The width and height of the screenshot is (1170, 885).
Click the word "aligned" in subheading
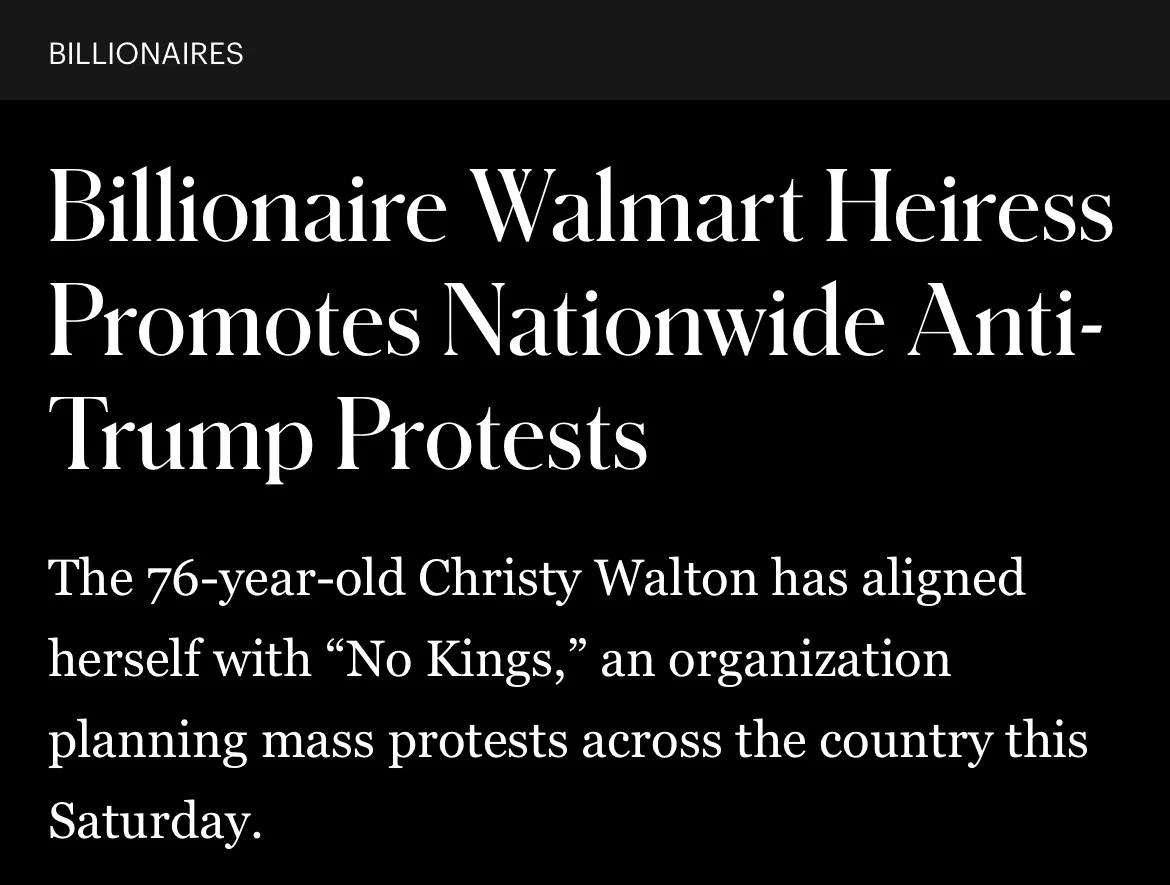pos(943,580)
